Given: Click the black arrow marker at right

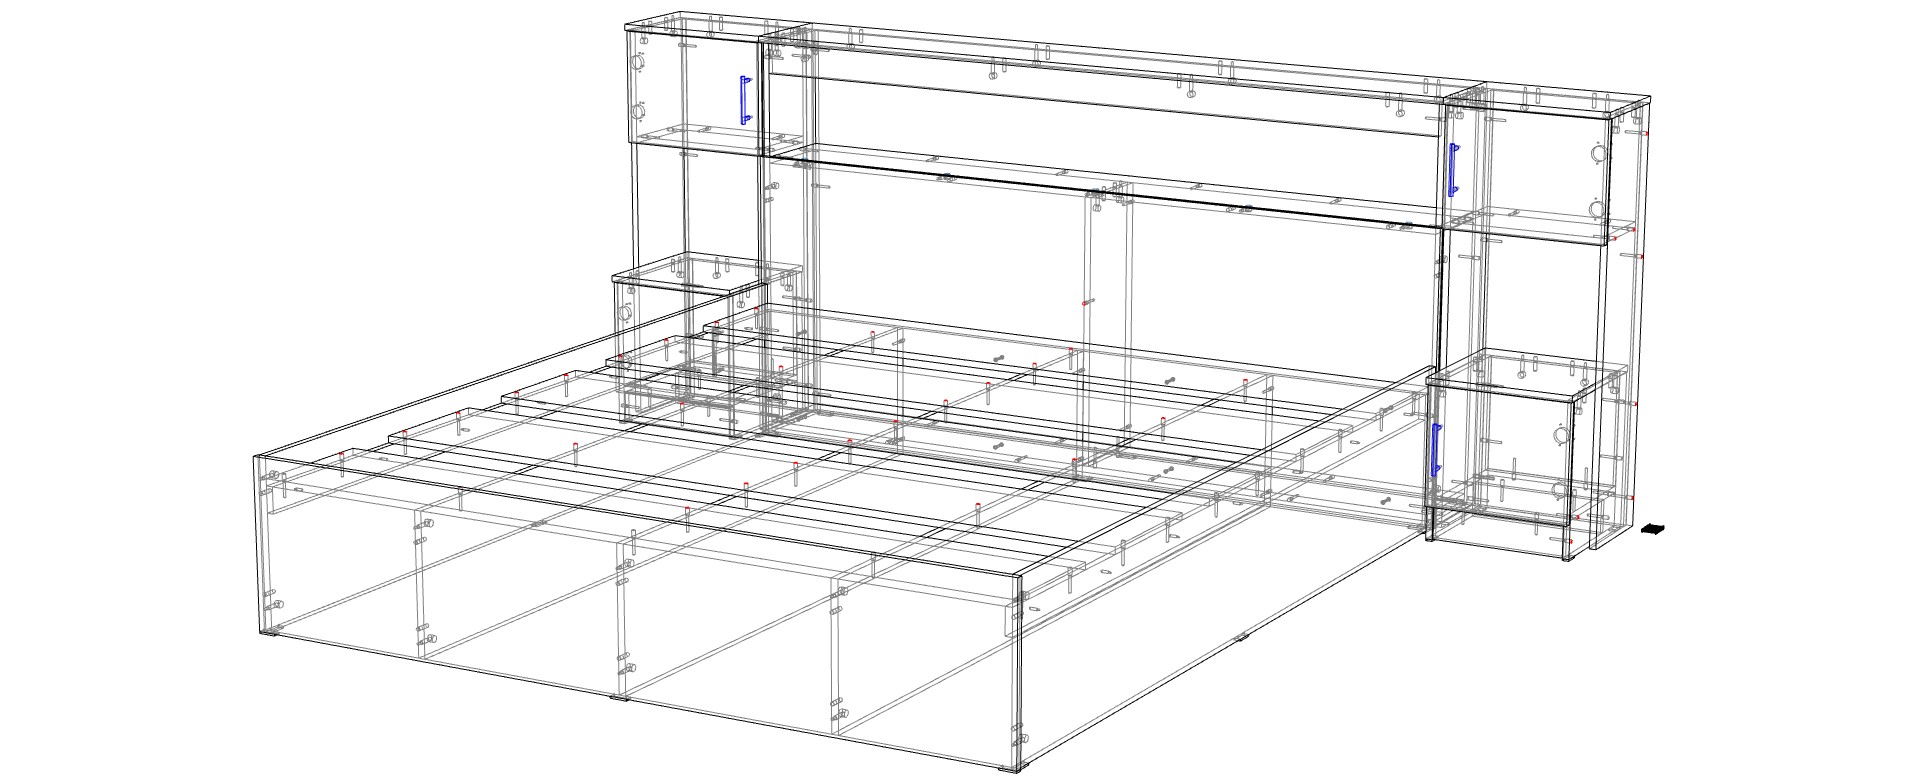Looking at the screenshot, I should pos(1653,530).
